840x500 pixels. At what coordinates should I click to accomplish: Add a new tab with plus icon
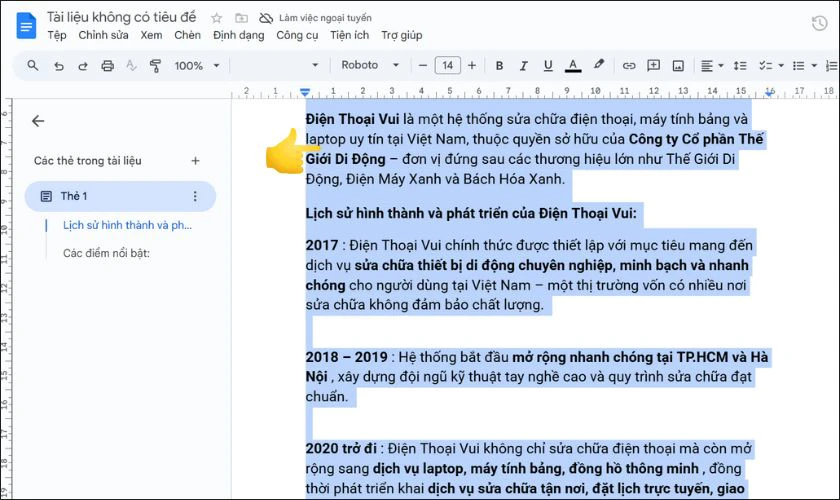195,161
